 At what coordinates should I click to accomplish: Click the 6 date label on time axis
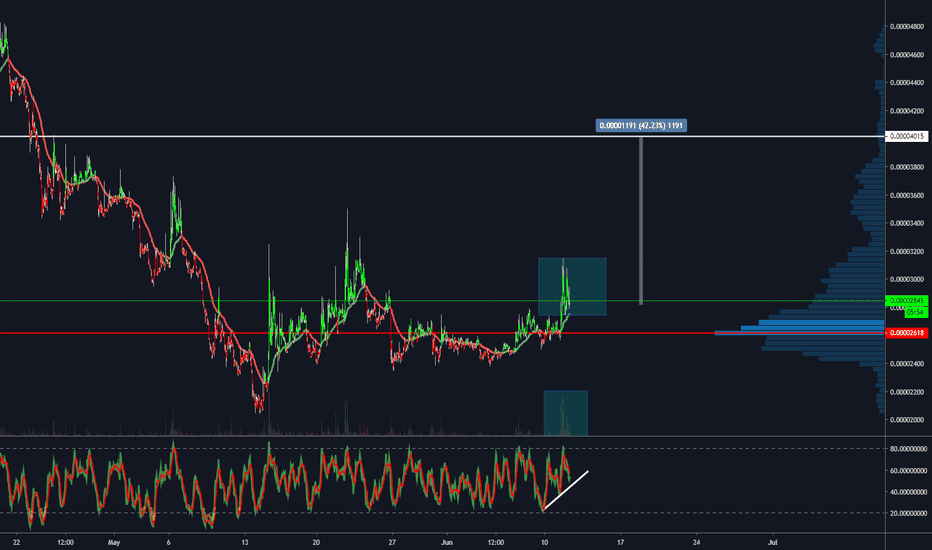point(169,542)
